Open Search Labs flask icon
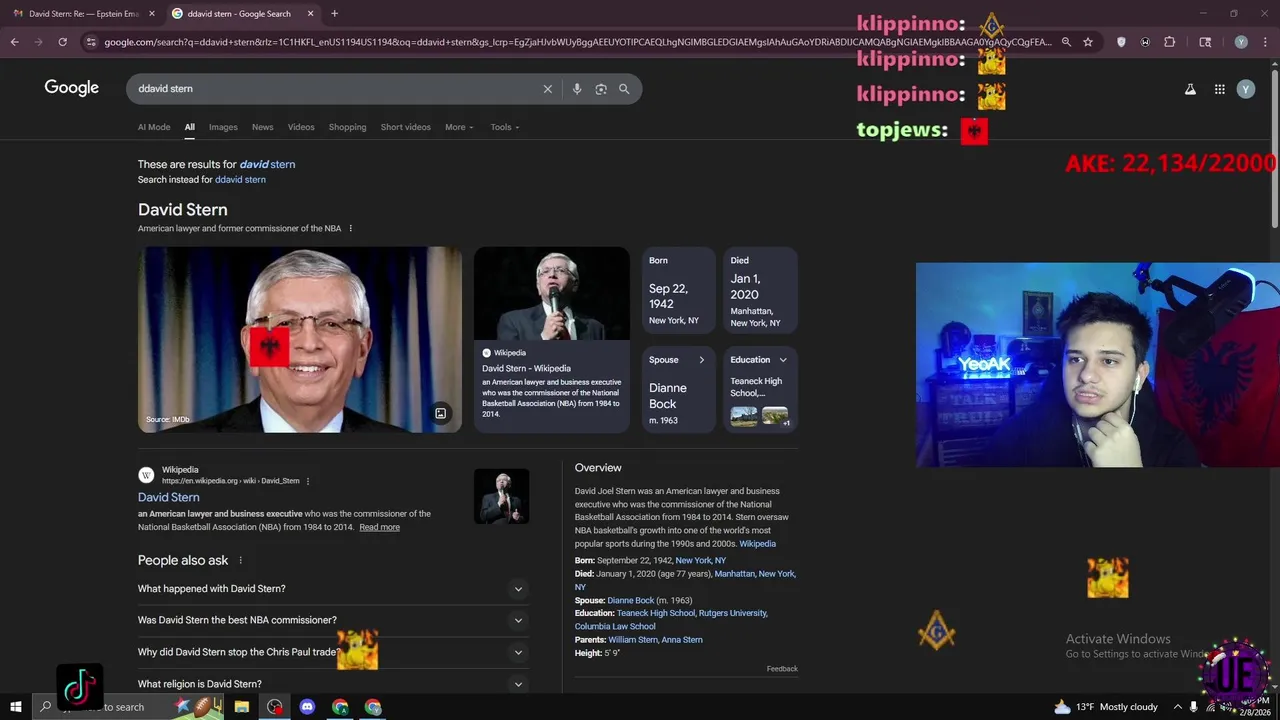Viewport: 1280px width, 720px height. [1190, 89]
